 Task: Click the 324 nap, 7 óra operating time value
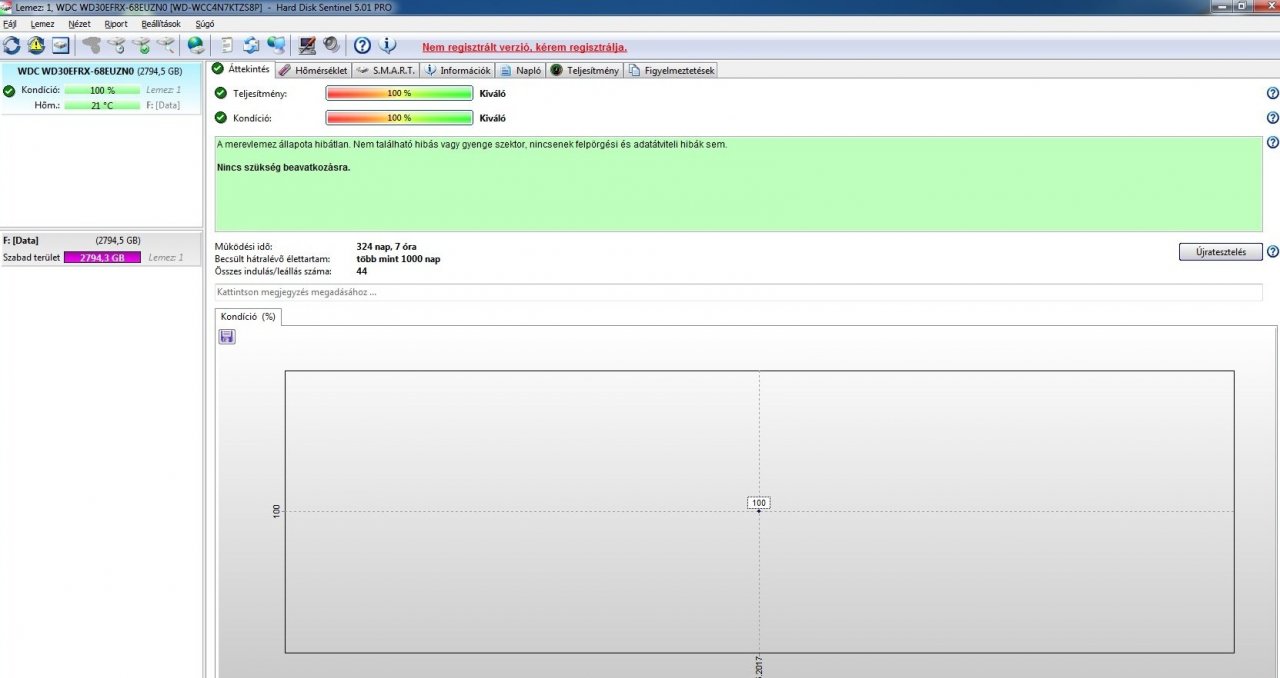pyautogui.click(x=386, y=246)
